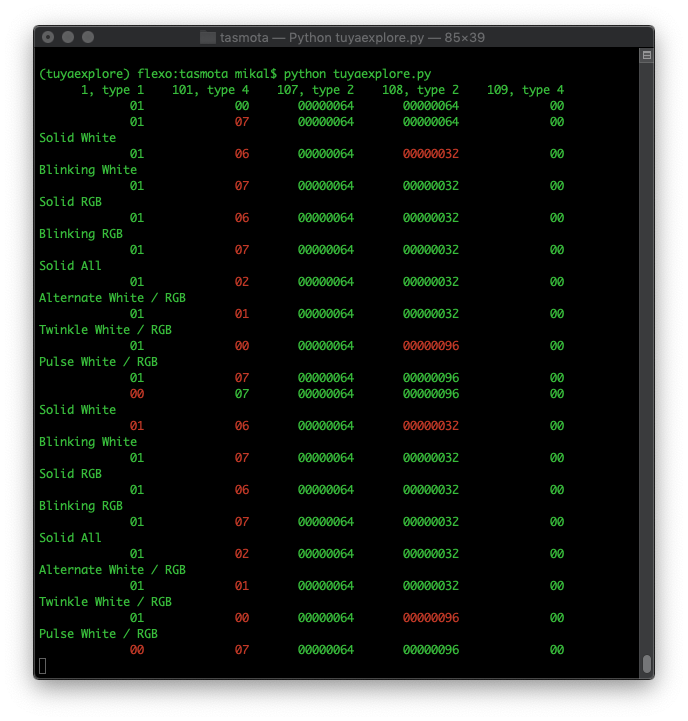Close the Terminal window with the red button
The width and height of the screenshot is (688, 721).
(x=48, y=38)
